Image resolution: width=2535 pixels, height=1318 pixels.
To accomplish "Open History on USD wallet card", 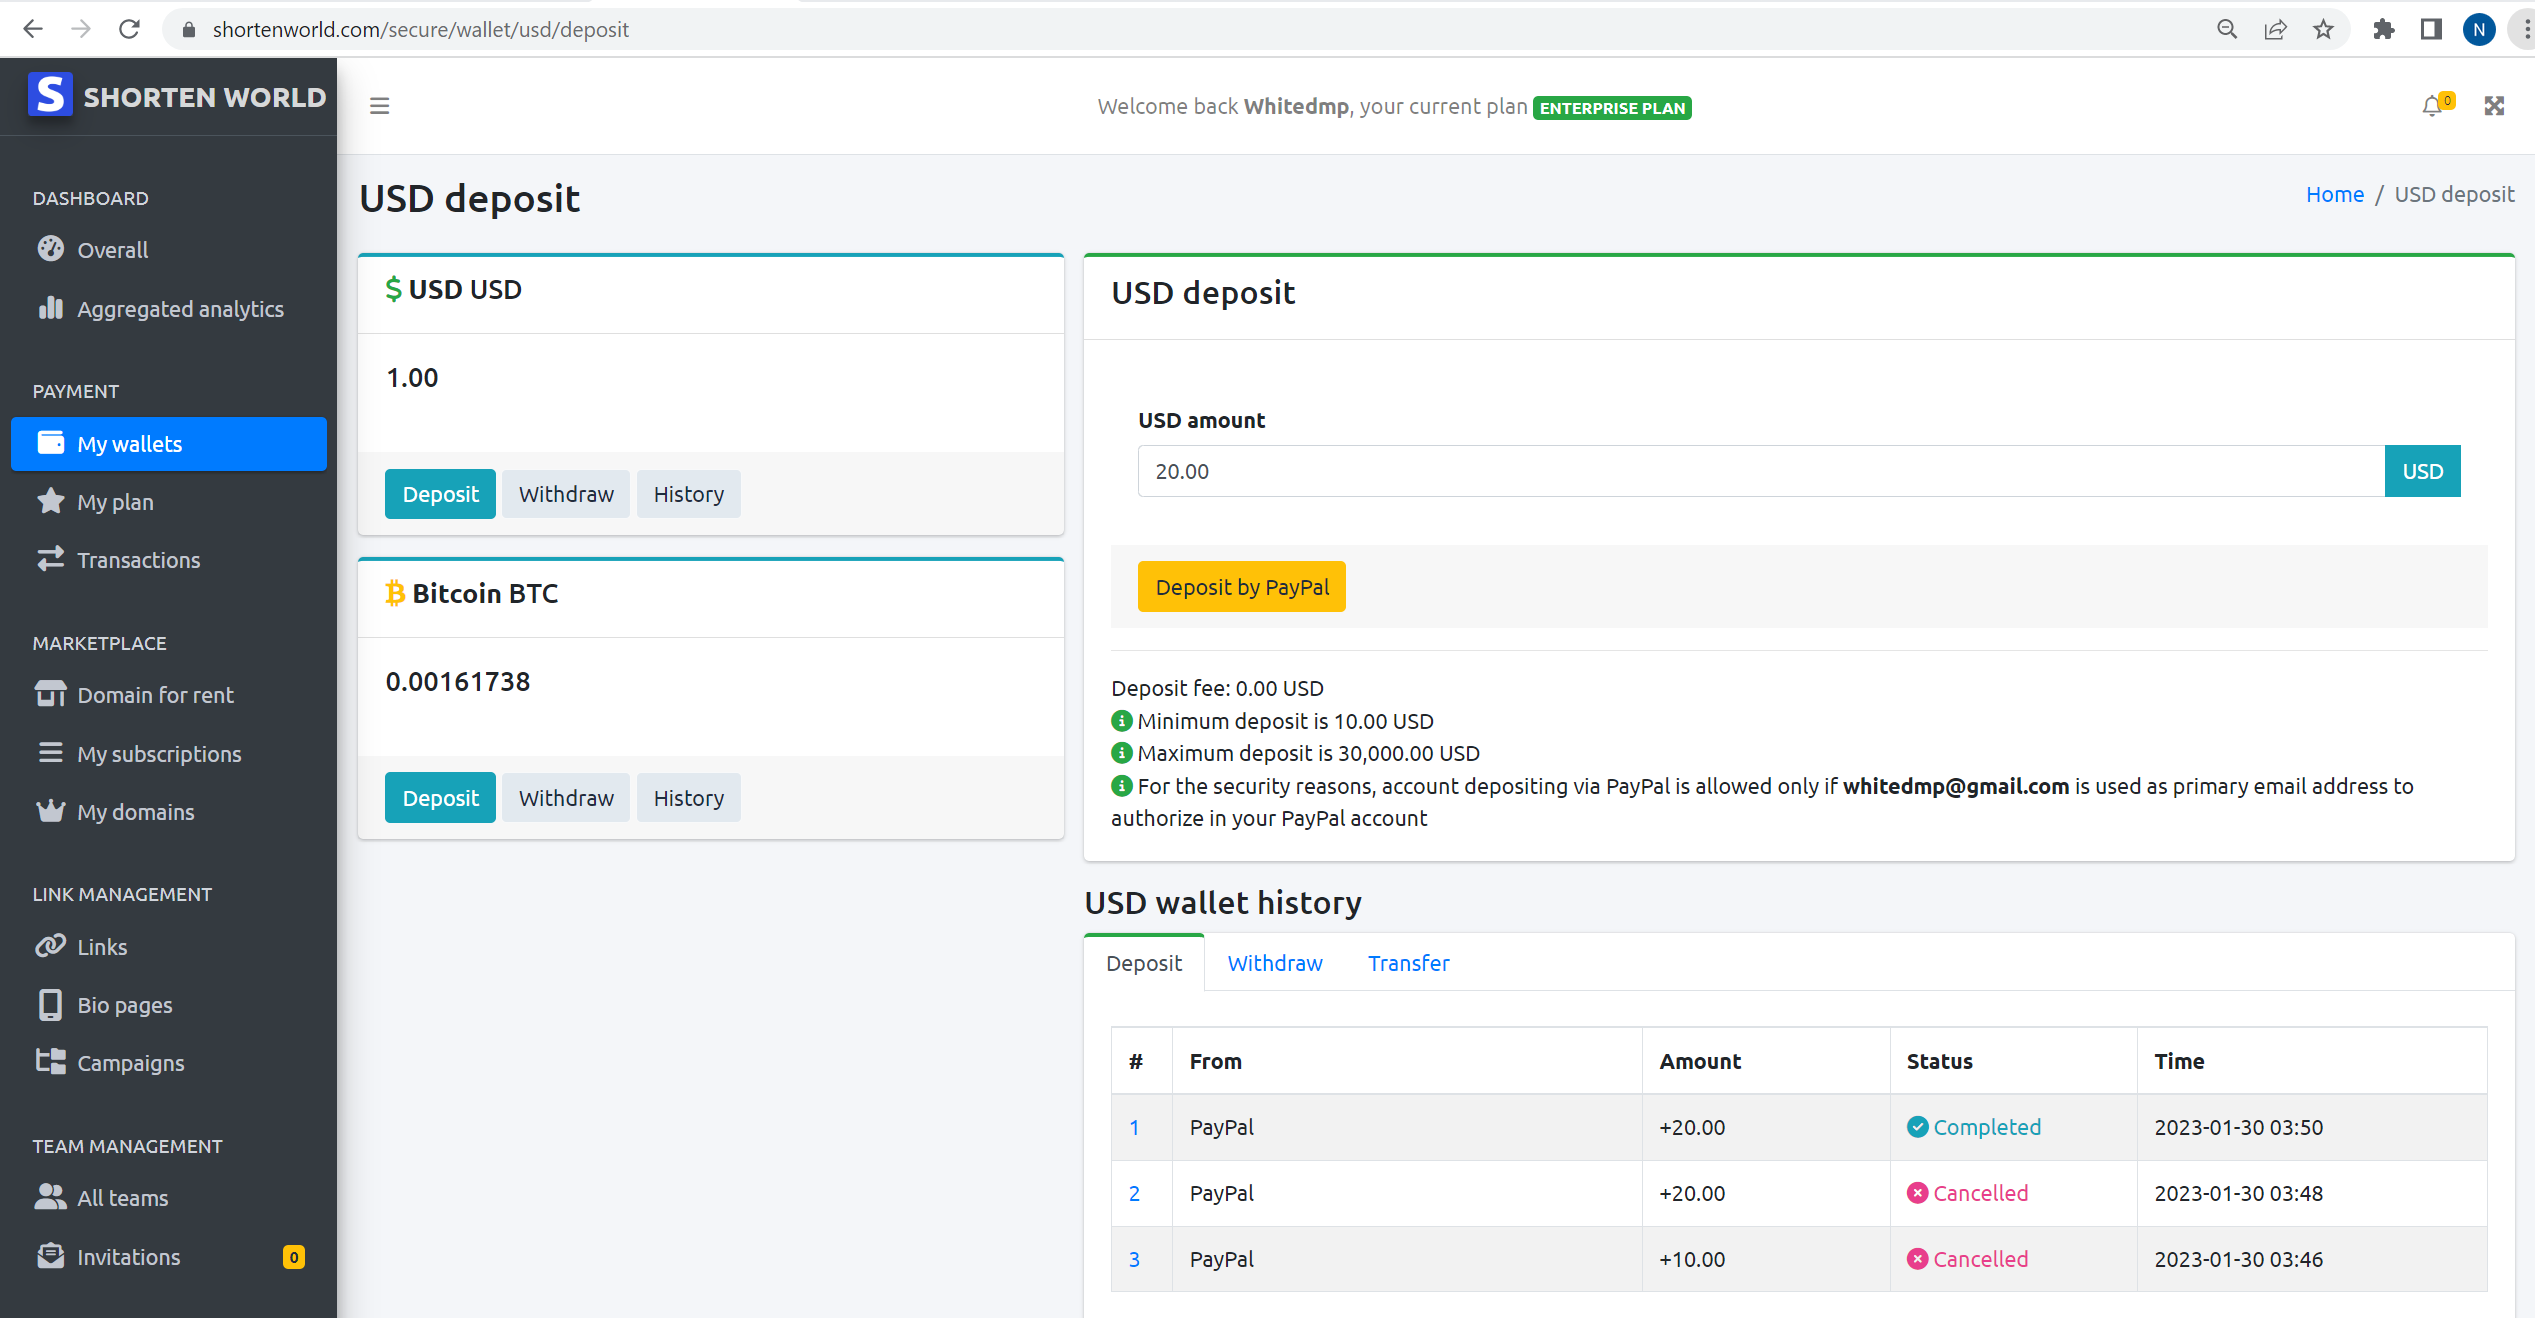I will [x=688, y=494].
